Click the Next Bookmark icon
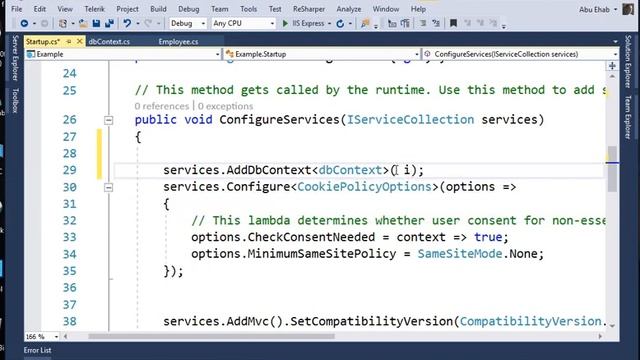 480,24
